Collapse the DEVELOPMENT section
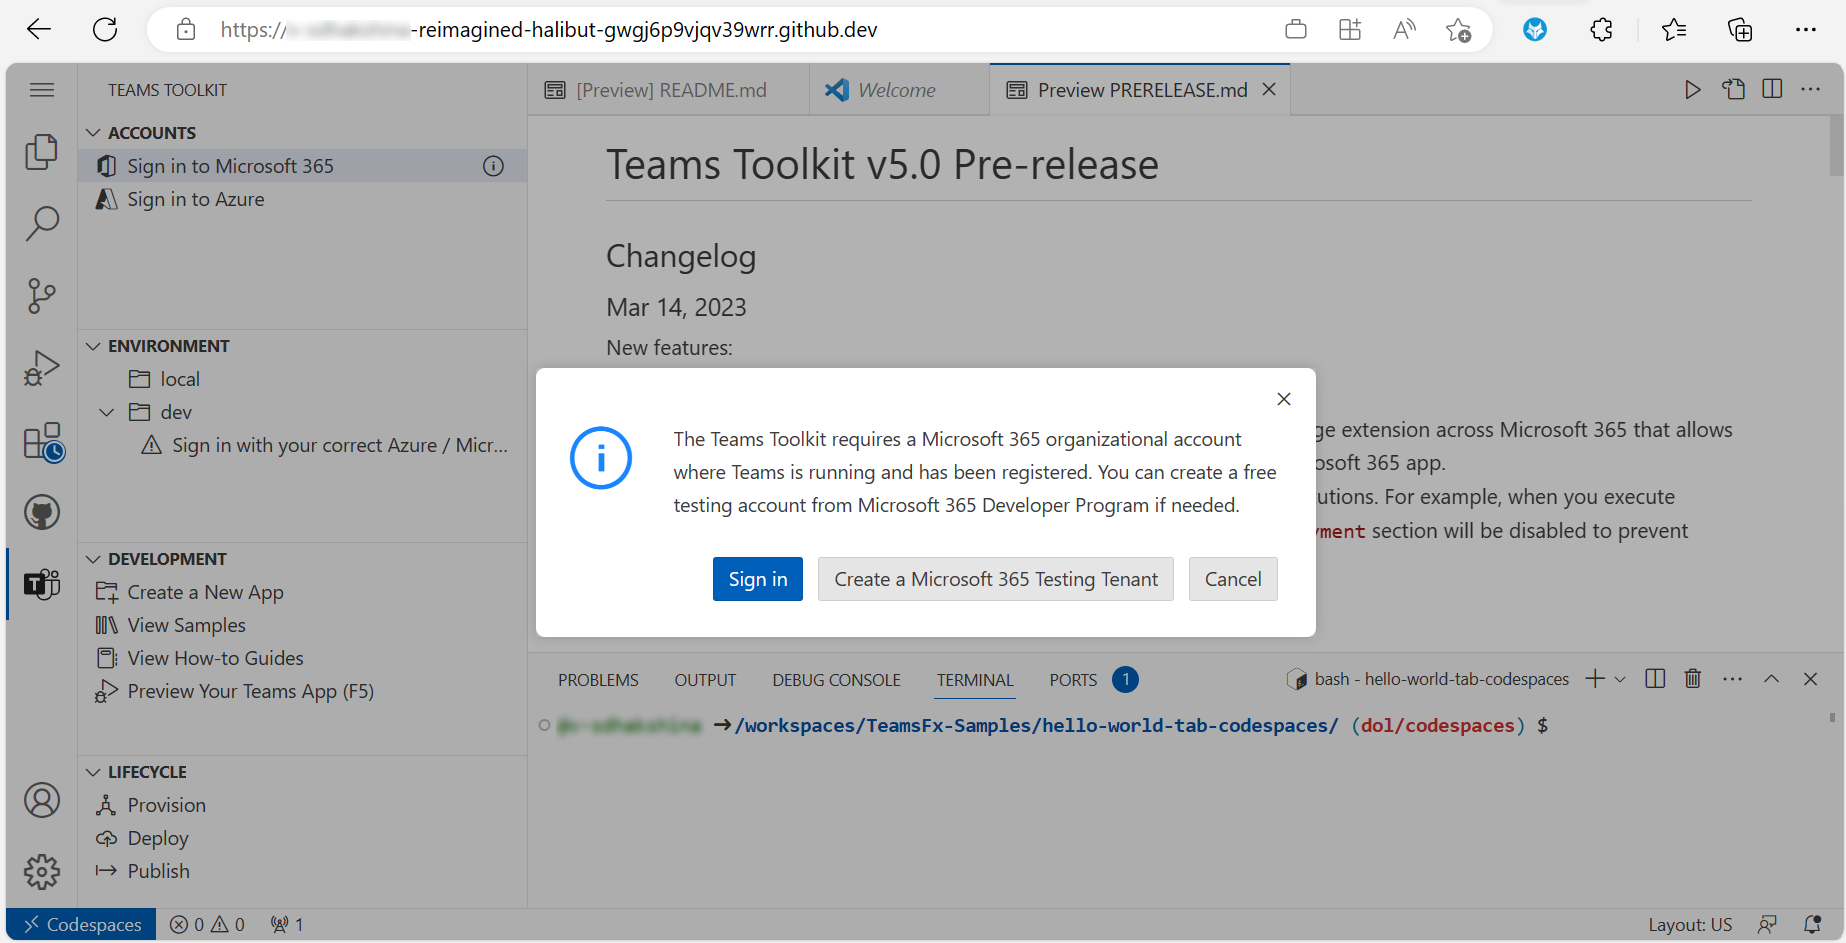The image size is (1846, 943). 93,559
